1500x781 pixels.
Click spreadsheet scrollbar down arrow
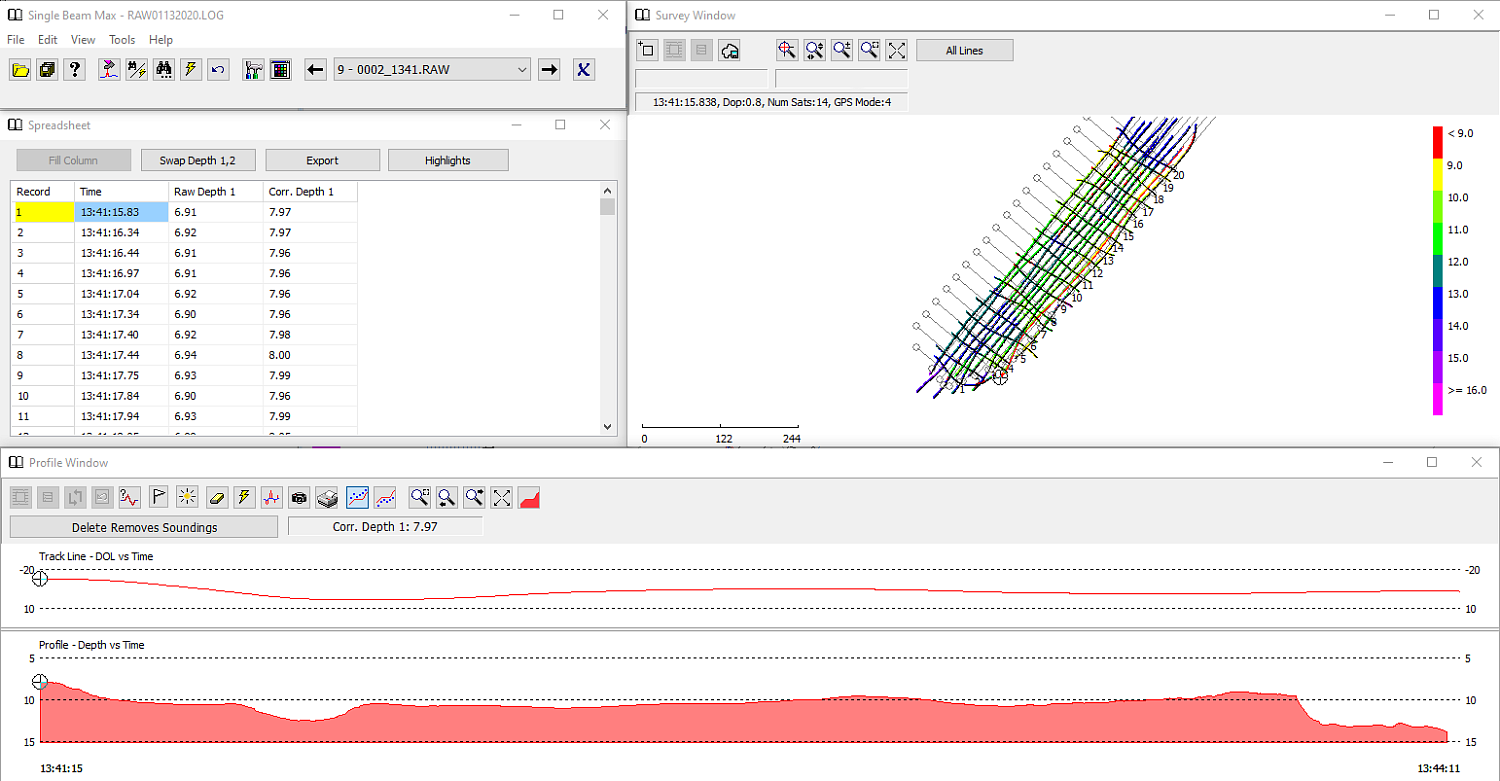(607, 426)
